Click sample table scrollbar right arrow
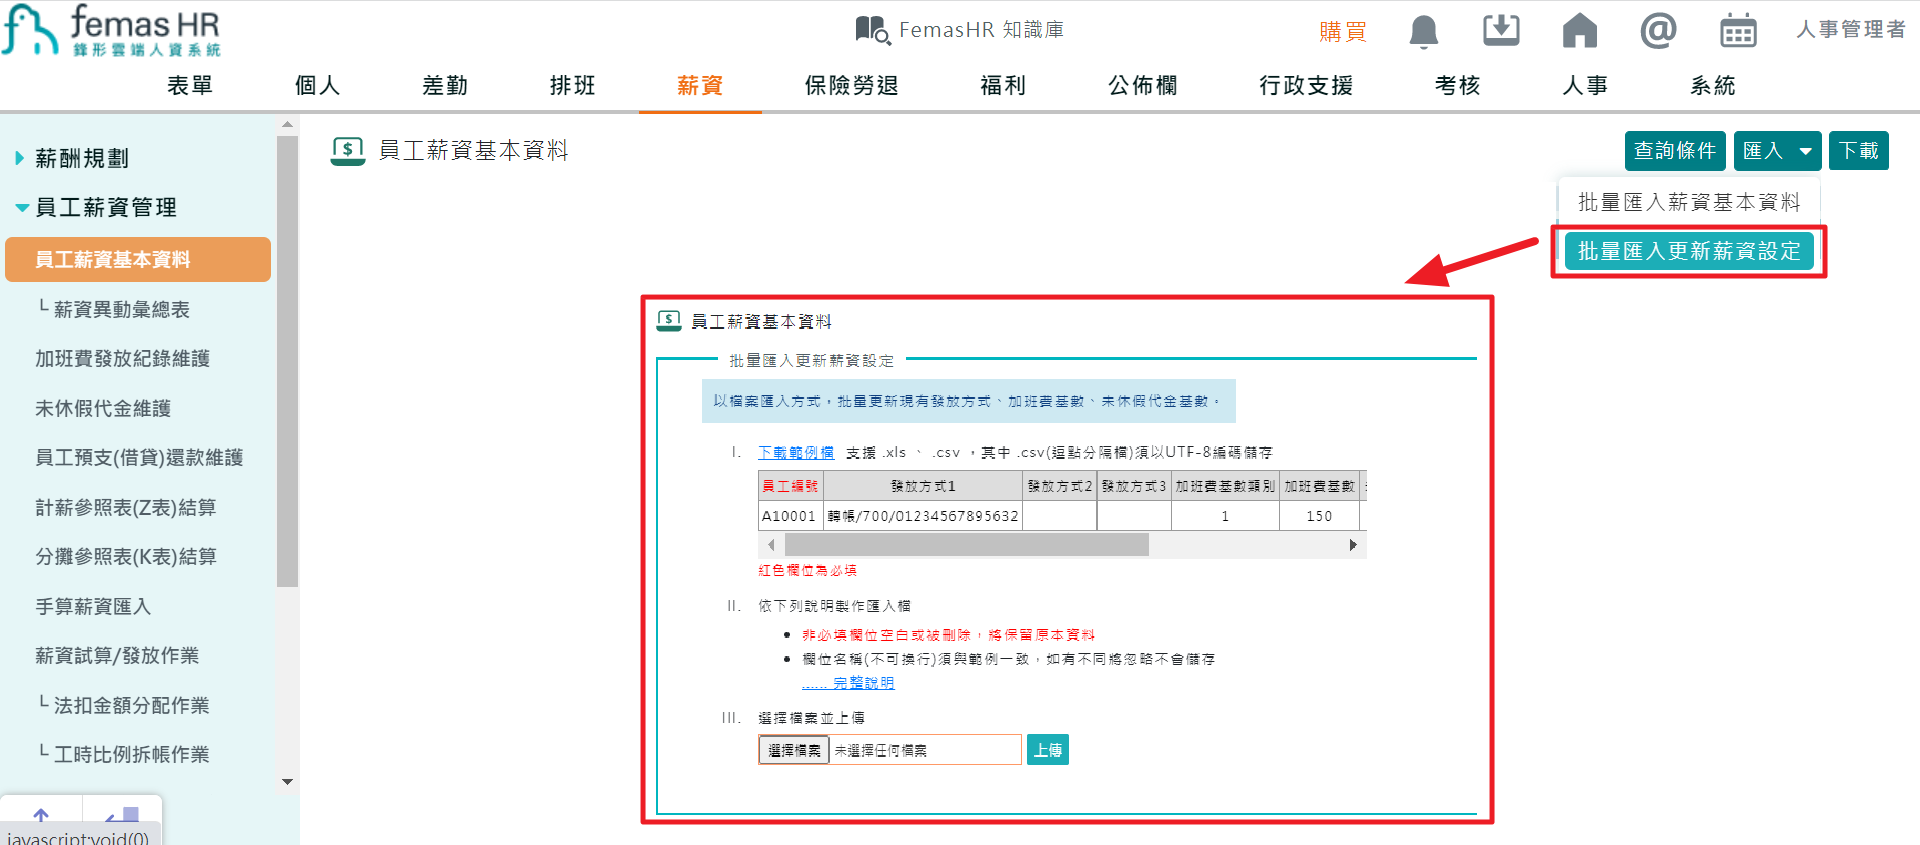Screen dimensions: 1920x845 (x=1352, y=545)
